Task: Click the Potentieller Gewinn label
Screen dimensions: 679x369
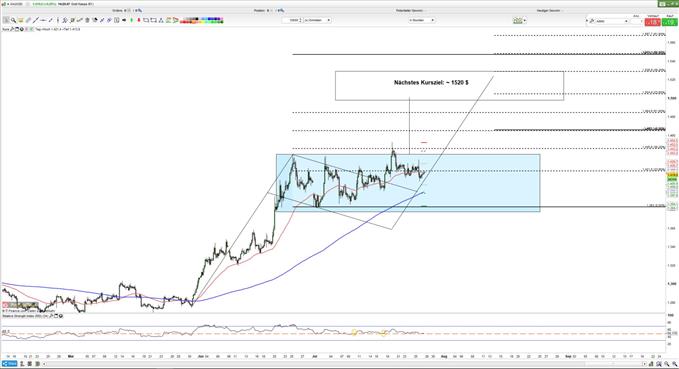Action: point(409,10)
